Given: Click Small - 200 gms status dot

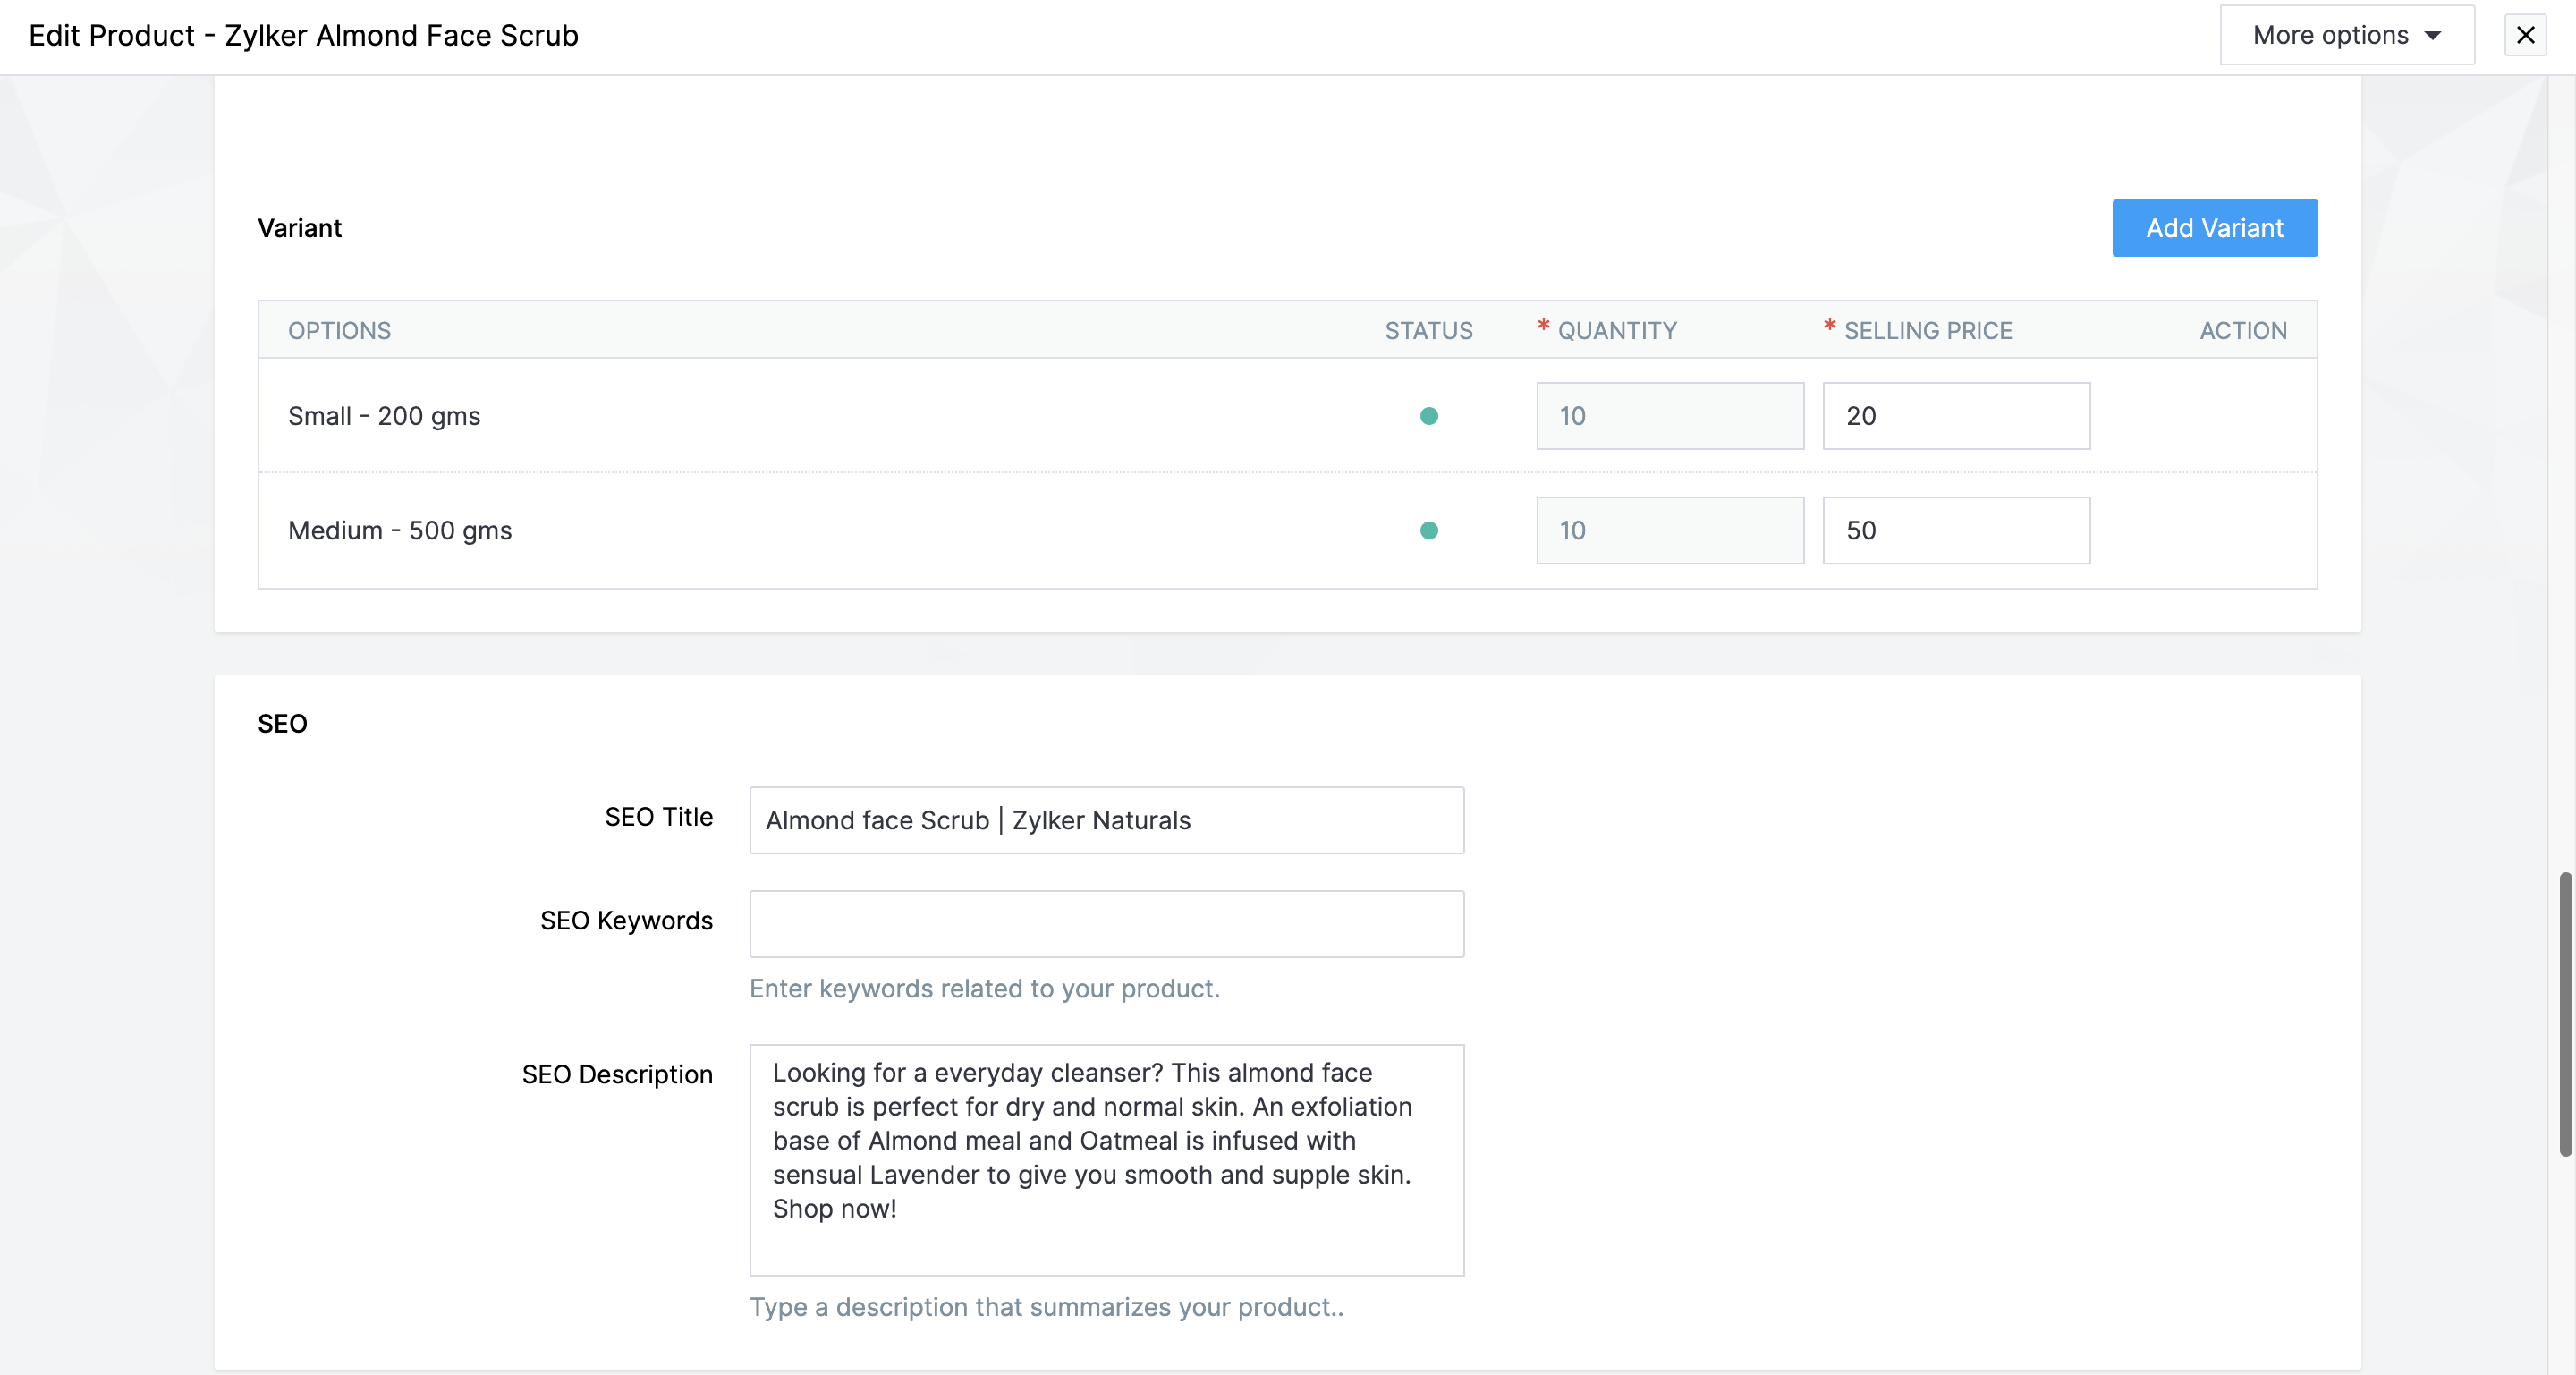Looking at the screenshot, I should point(1428,416).
